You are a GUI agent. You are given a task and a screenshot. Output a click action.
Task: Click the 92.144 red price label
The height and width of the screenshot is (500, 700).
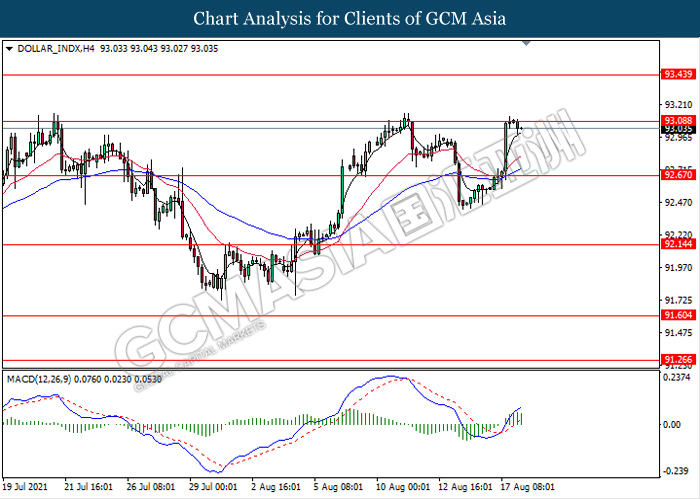tap(678, 244)
